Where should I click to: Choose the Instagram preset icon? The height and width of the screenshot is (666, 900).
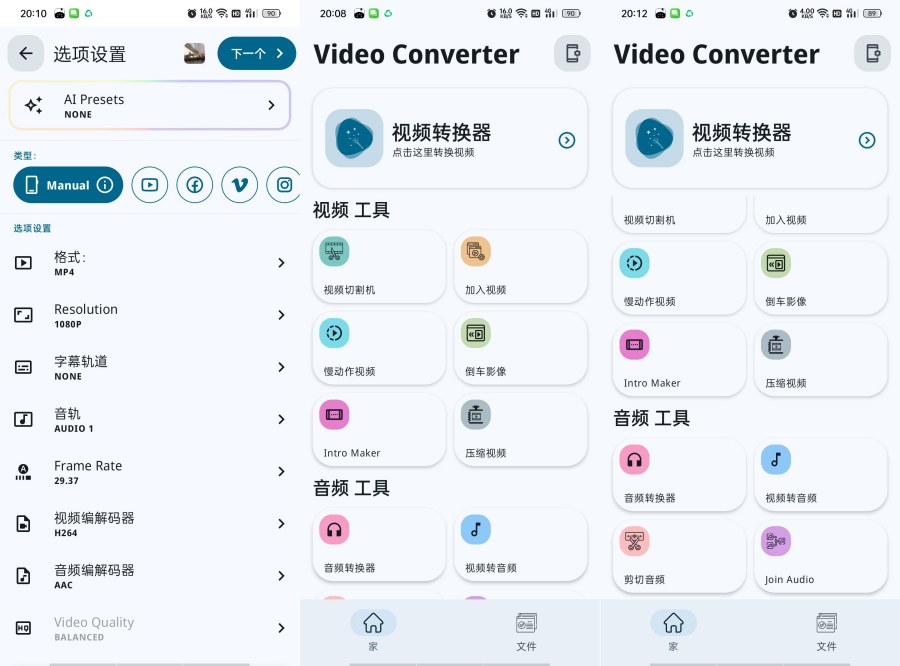click(284, 185)
